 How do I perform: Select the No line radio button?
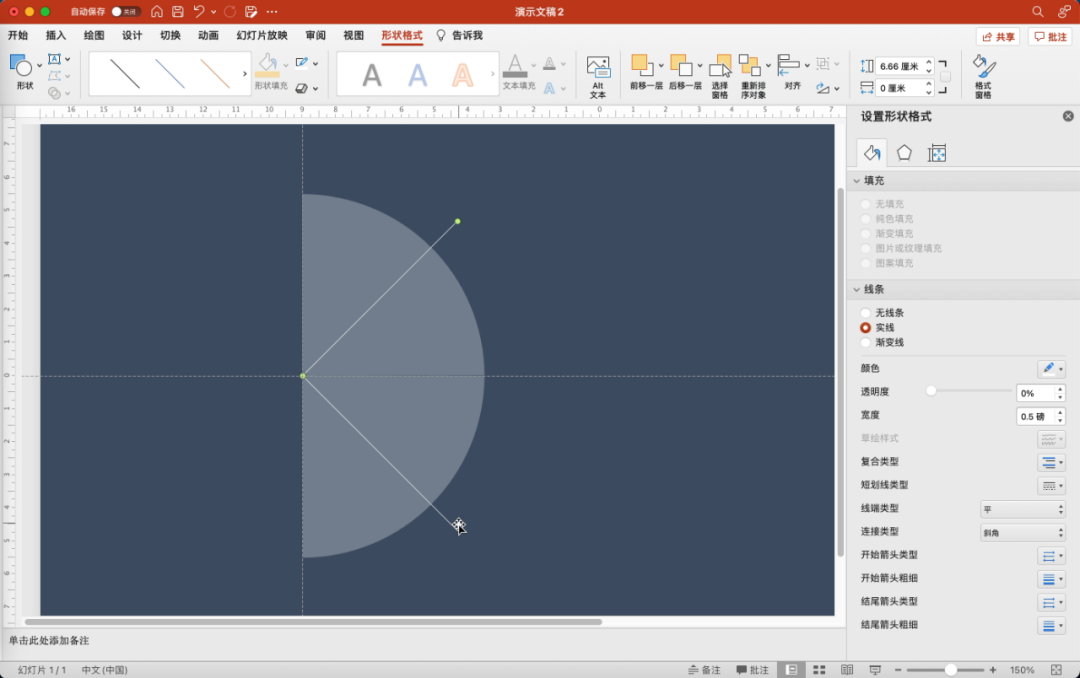[x=866, y=313]
